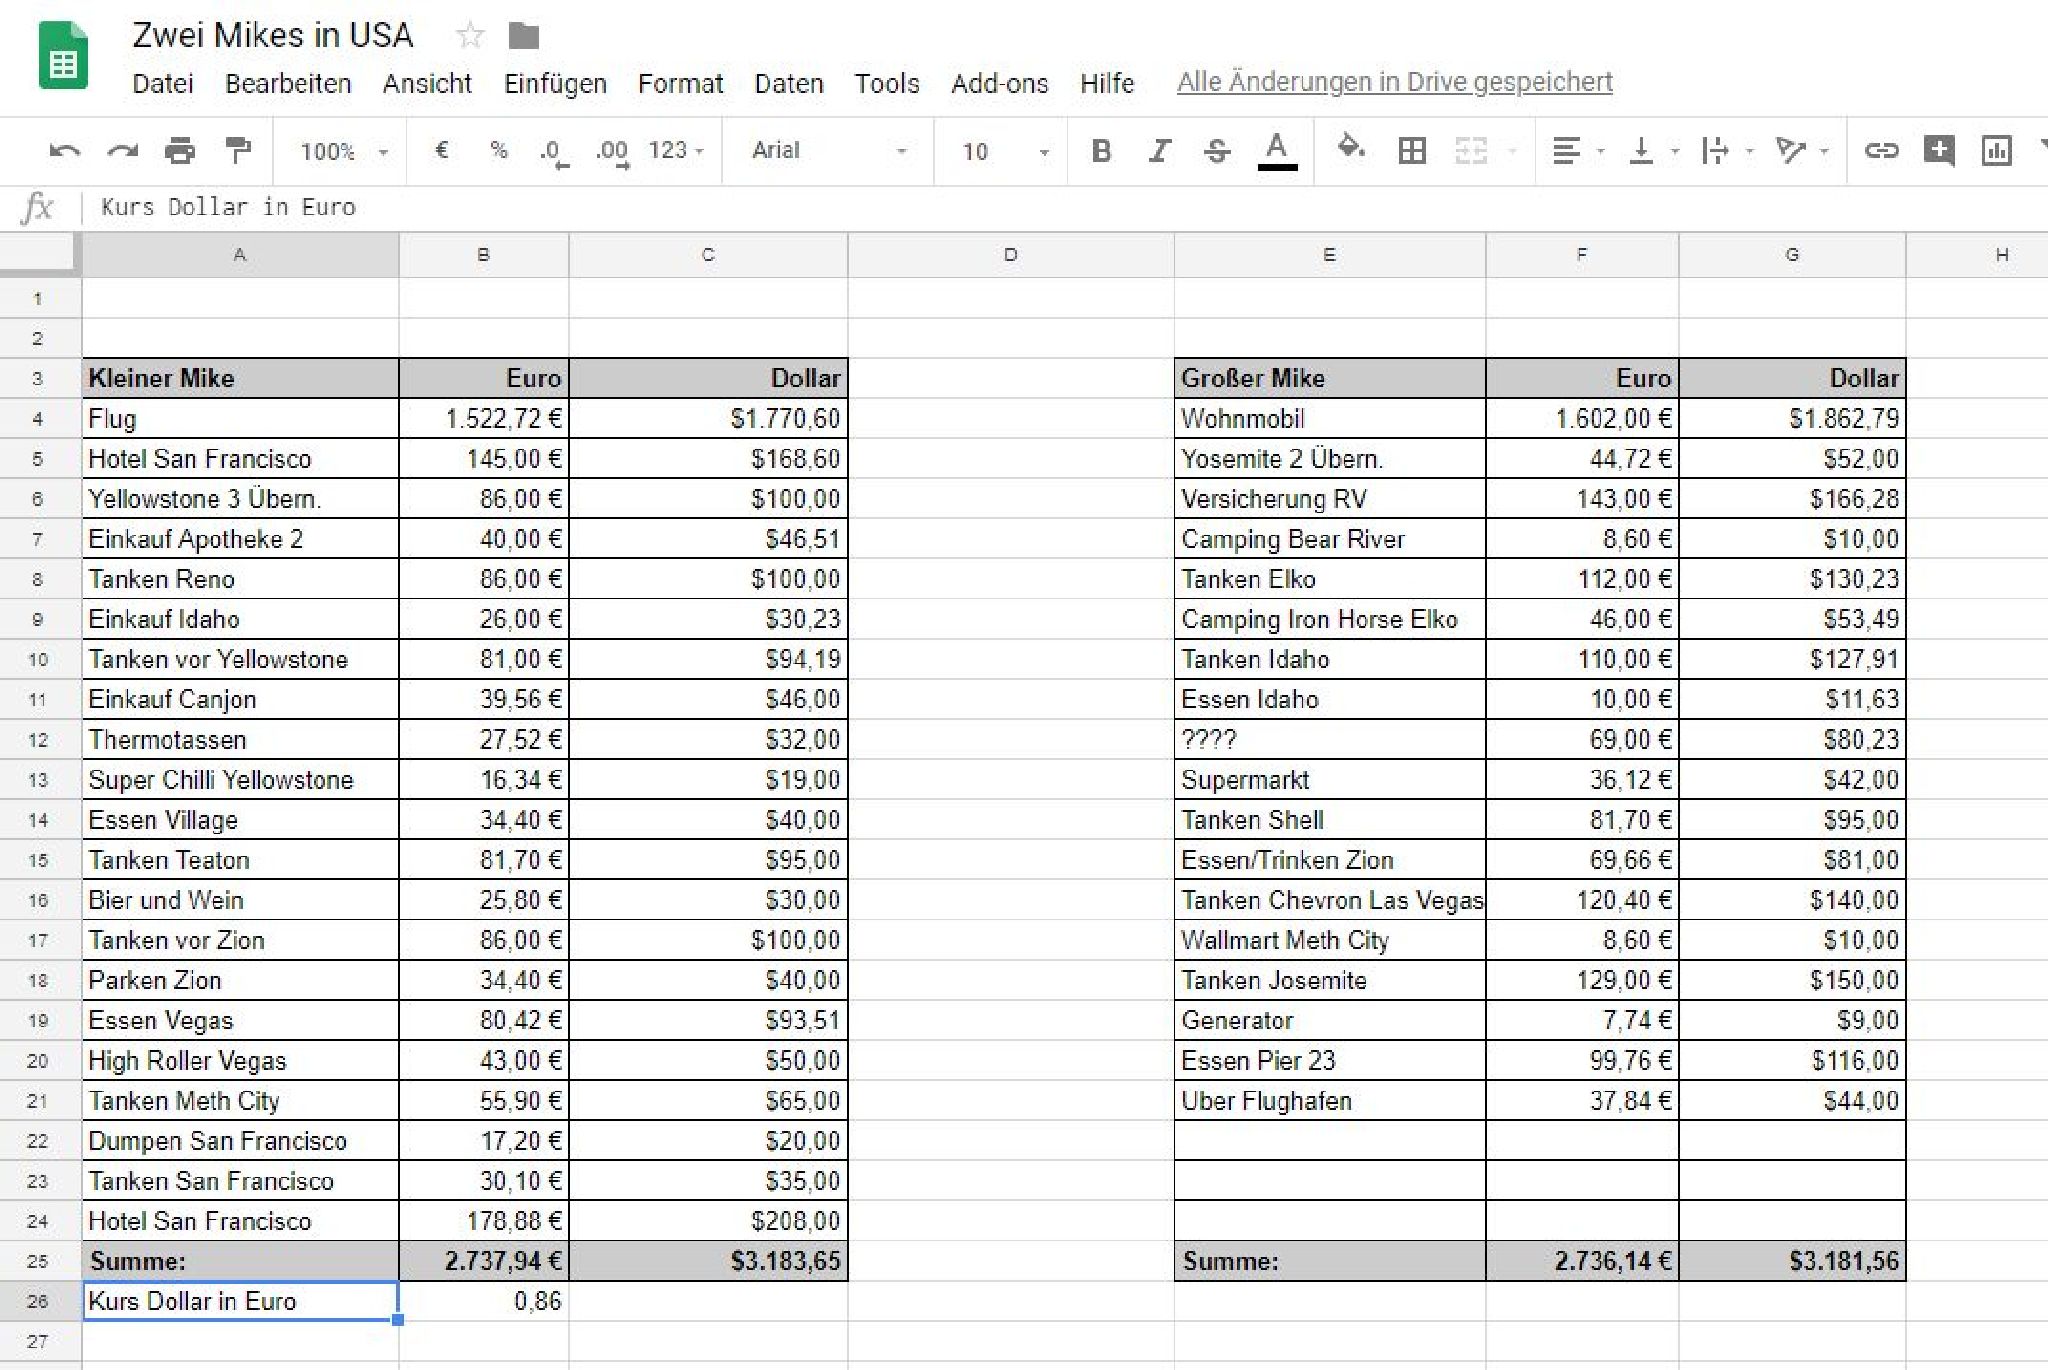The width and height of the screenshot is (2048, 1370).
Task: Click the insert link icon
Action: point(1881,151)
